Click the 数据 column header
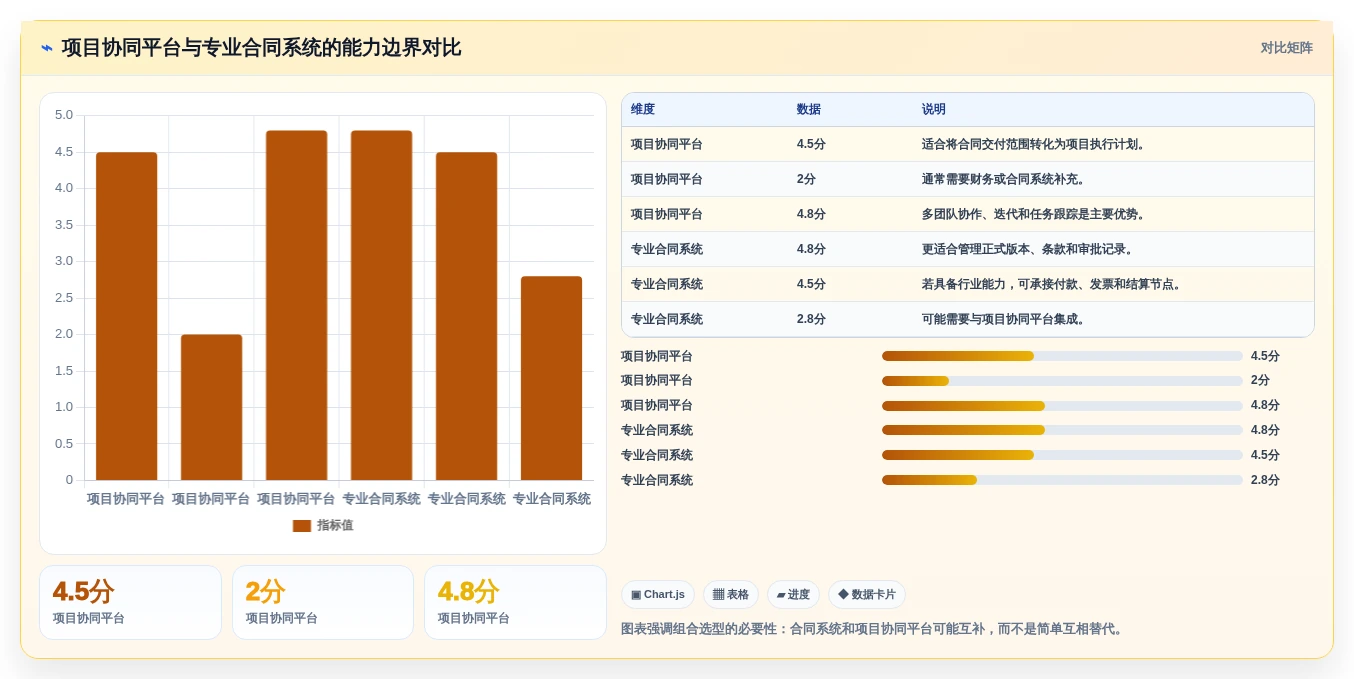The height and width of the screenshot is (679, 1354). point(809,110)
